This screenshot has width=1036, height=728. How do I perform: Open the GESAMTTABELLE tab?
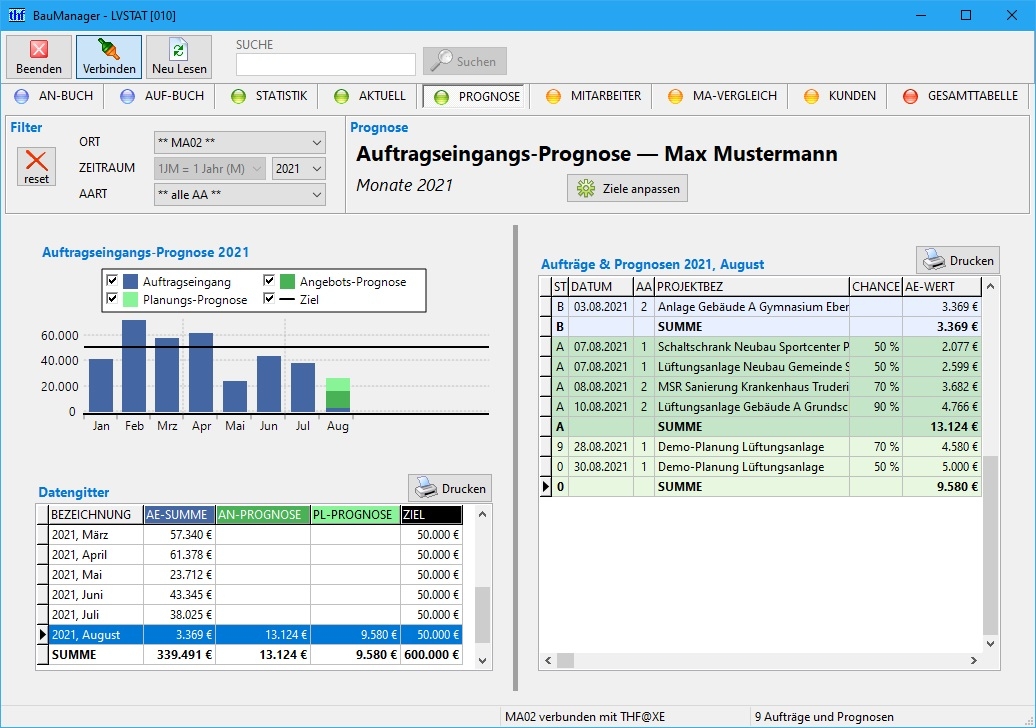(959, 96)
